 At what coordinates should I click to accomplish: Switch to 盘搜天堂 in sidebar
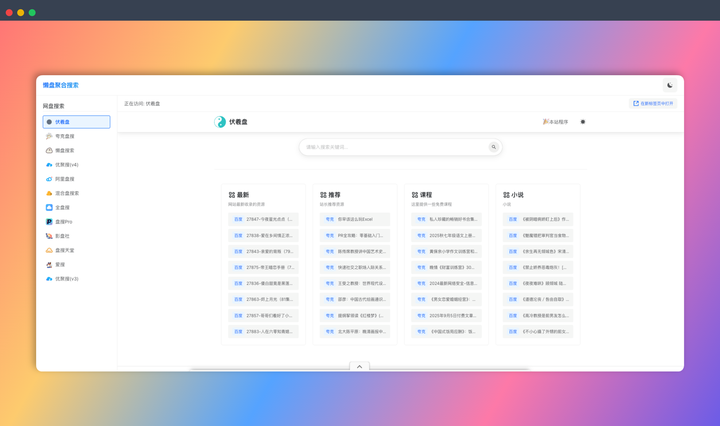coord(64,250)
